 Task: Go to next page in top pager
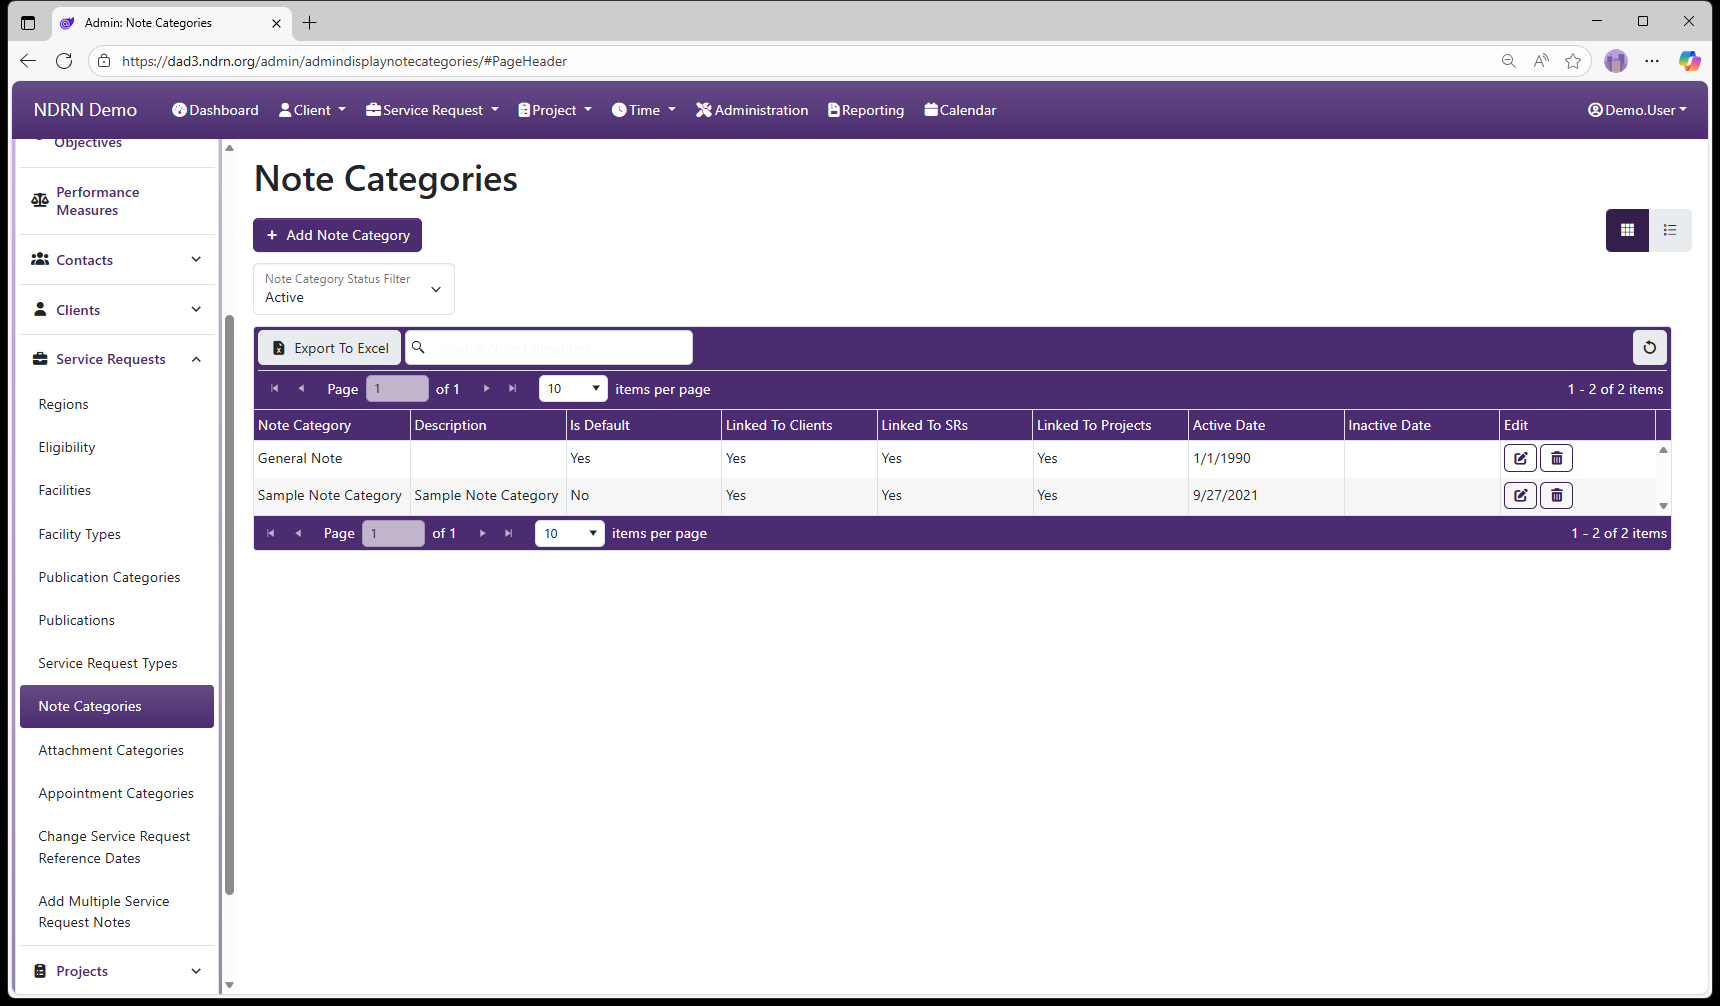[x=487, y=389]
